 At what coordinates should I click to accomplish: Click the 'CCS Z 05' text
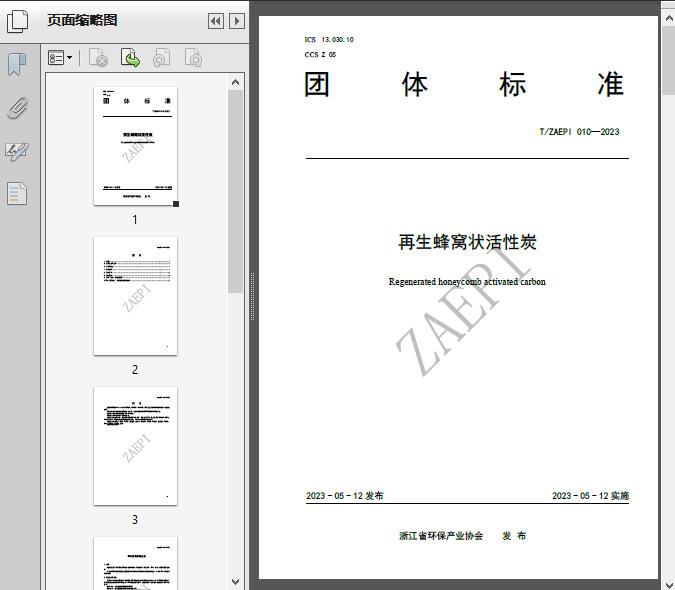point(320,55)
